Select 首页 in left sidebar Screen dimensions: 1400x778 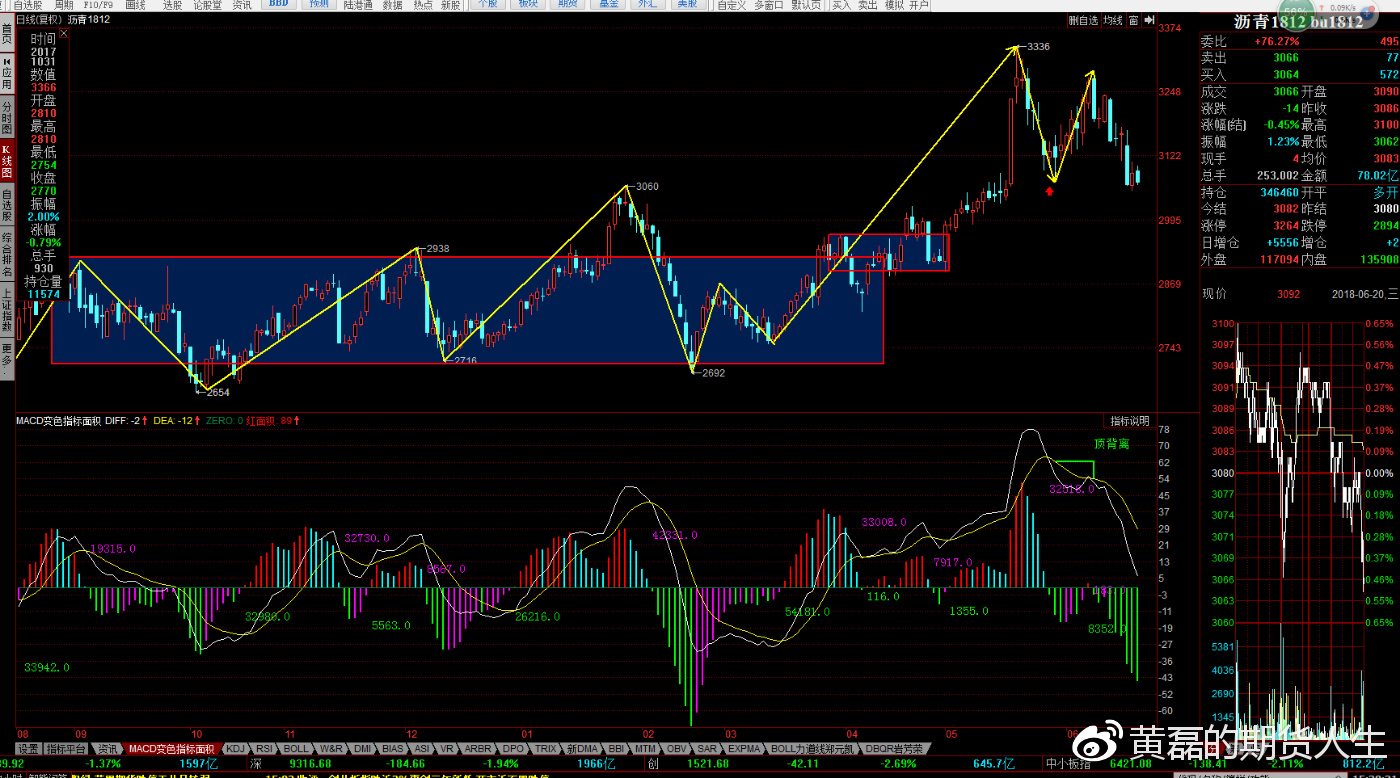click(x=7, y=35)
